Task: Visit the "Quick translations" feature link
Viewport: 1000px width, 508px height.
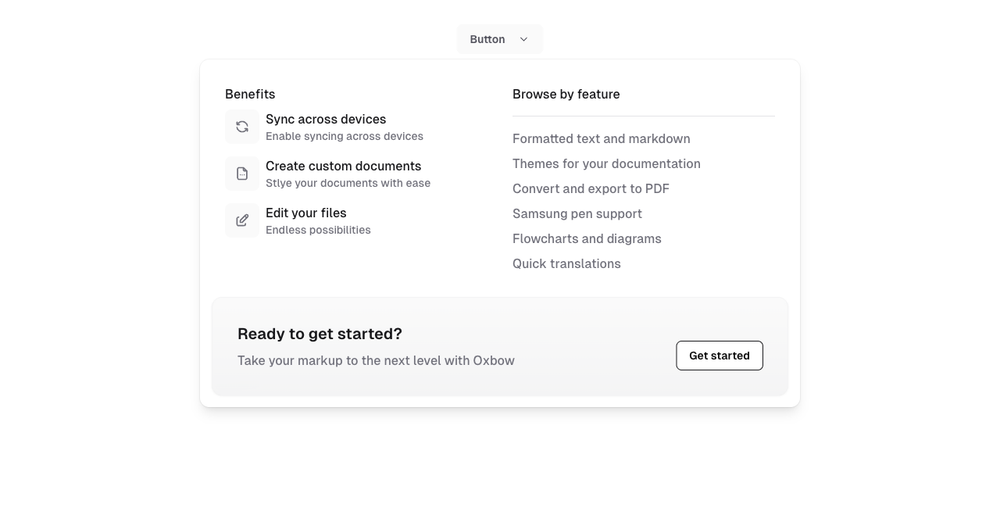Action: 566,264
